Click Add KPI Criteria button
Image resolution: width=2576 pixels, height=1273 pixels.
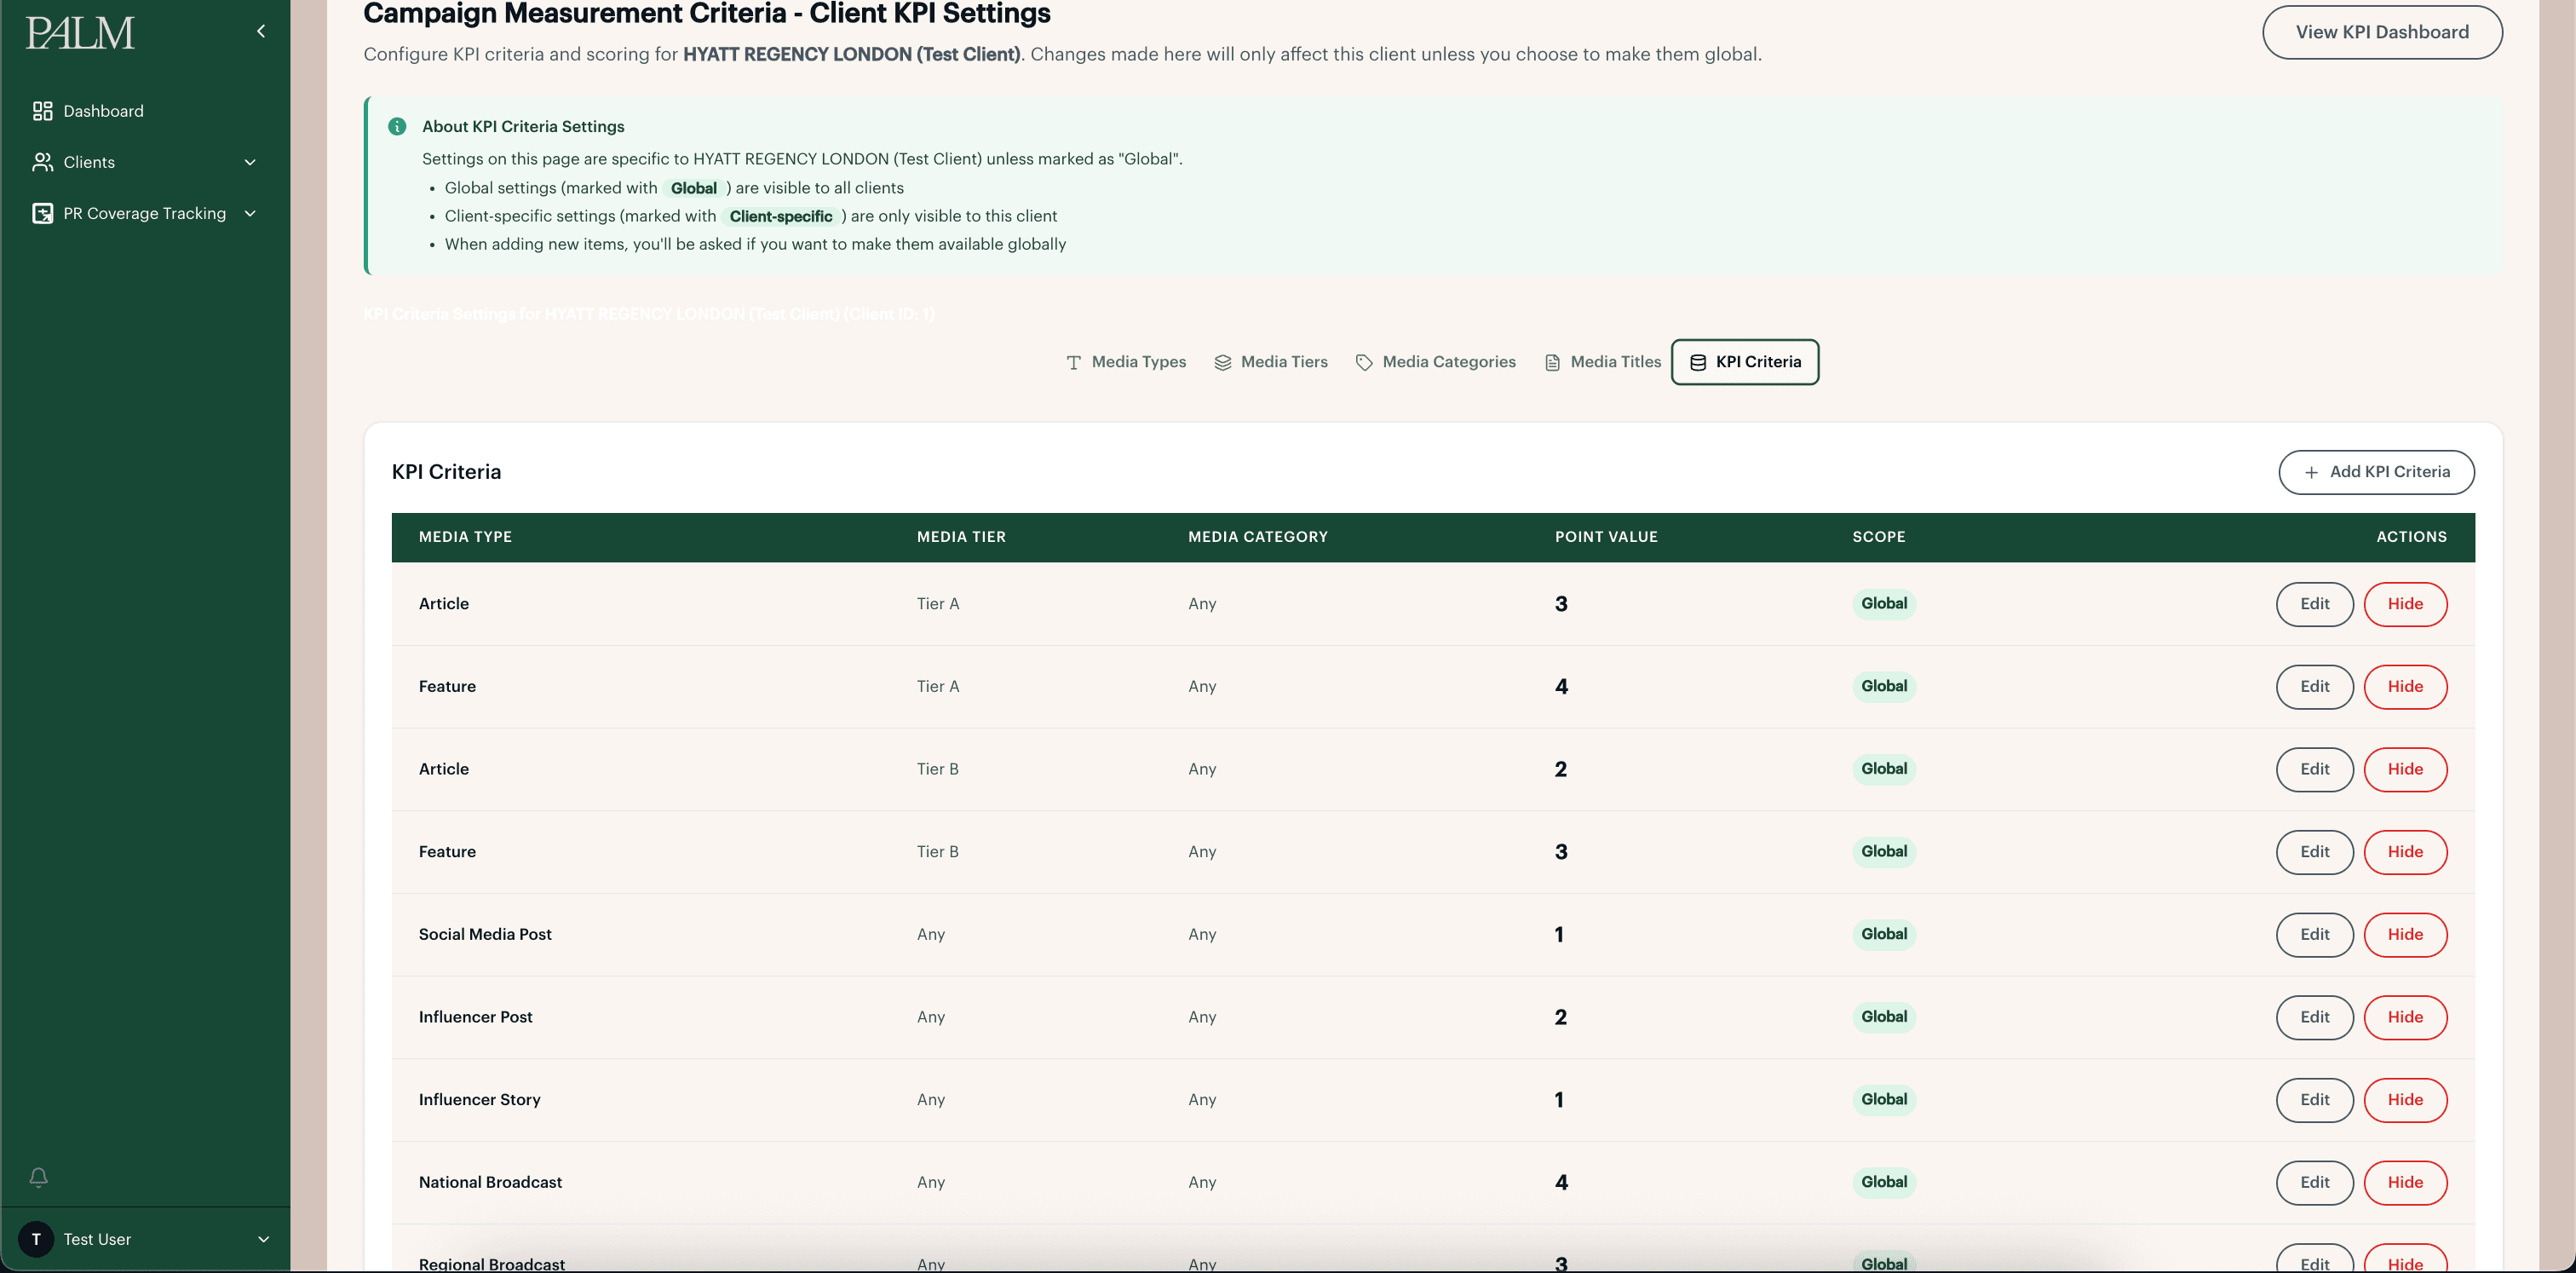2376,472
